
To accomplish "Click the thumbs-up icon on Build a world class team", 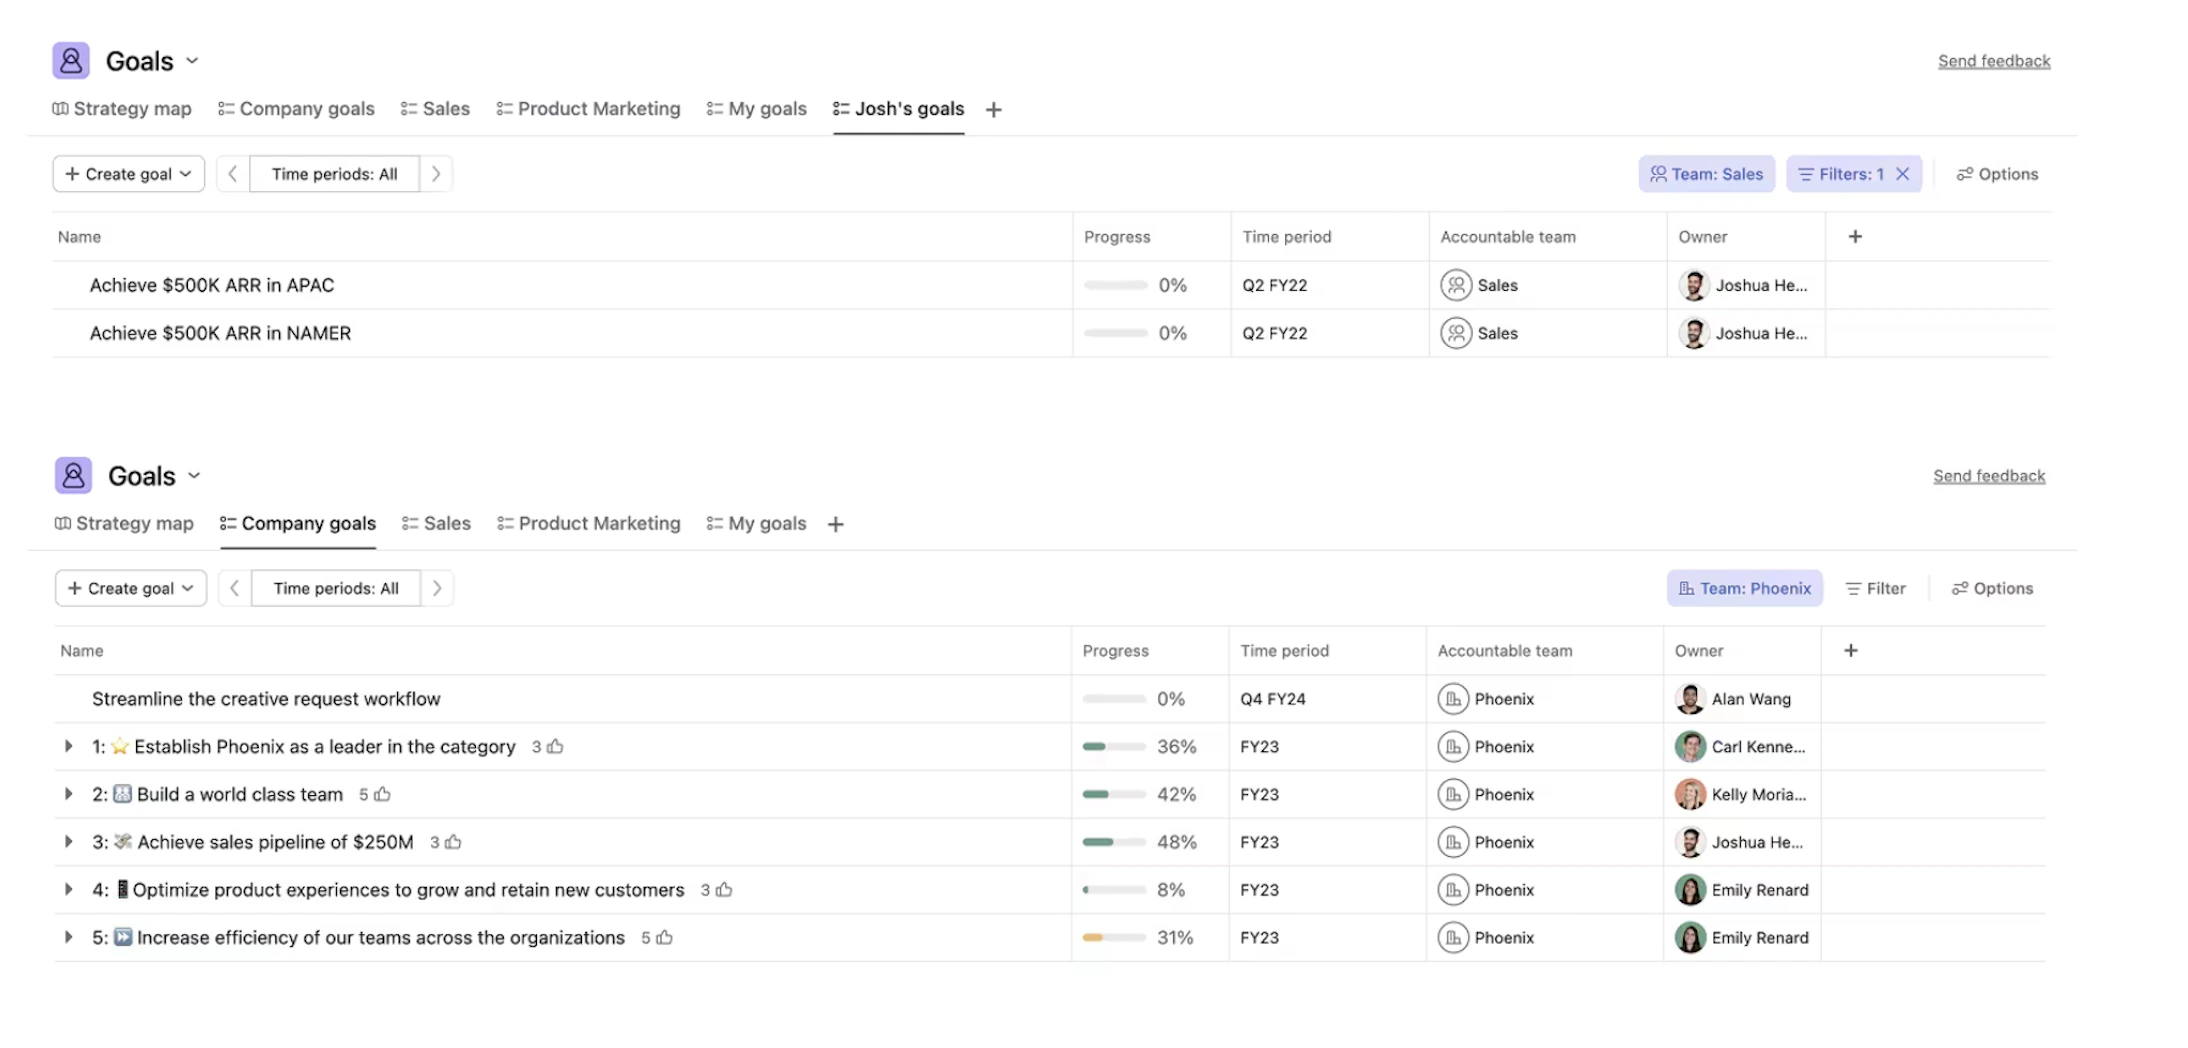I will pyautogui.click(x=382, y=793).
